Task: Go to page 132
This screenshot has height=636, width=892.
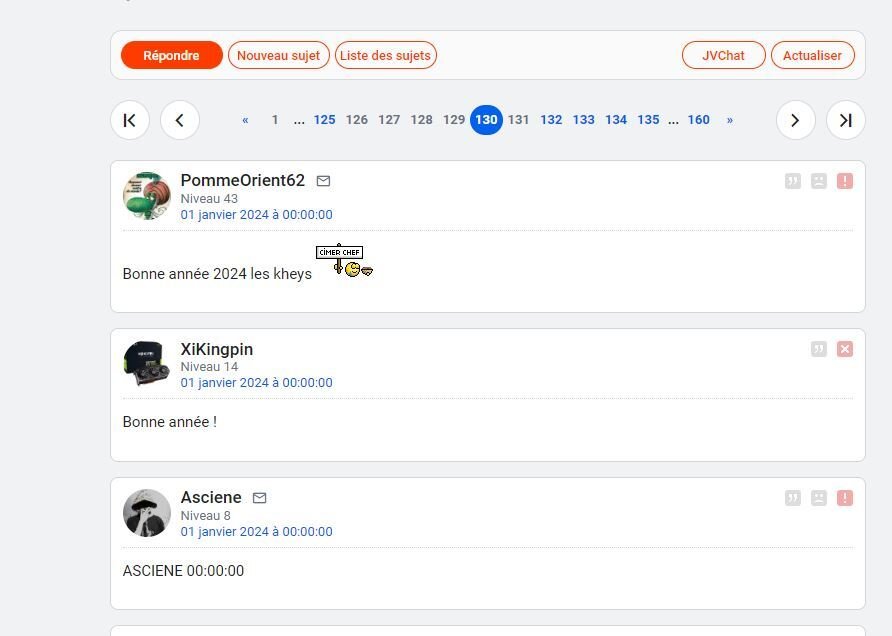Action: (551, 120)
